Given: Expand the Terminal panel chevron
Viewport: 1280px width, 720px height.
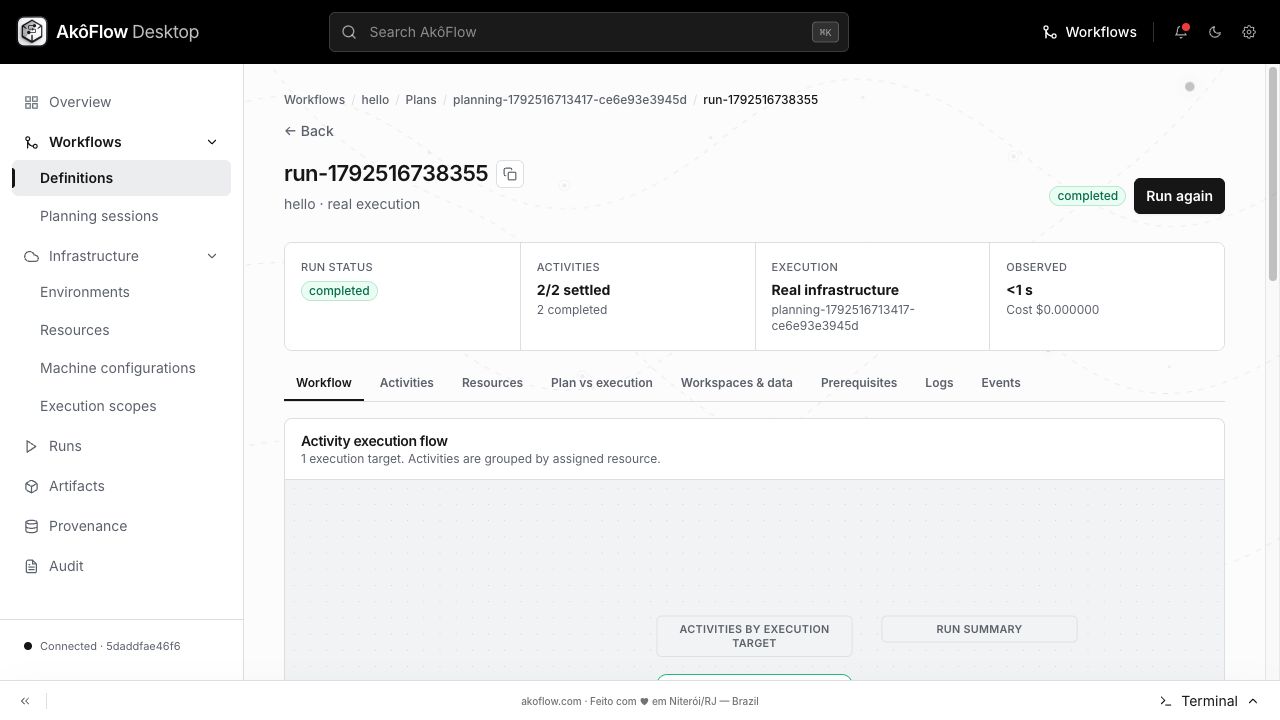Looking at the screenshot, I should point(1253,701).
